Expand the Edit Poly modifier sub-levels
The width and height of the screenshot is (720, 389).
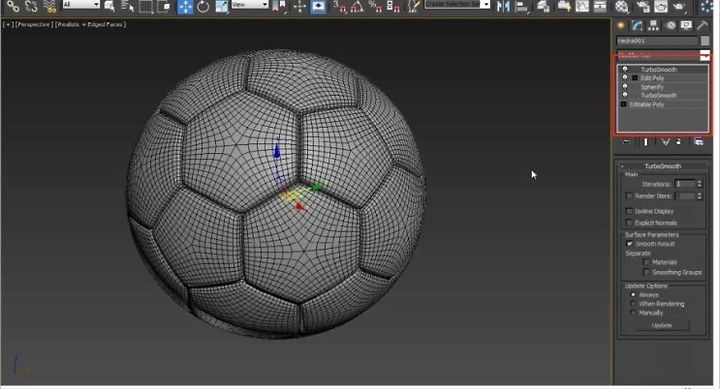pyautogui.click(x=635, y=78)
